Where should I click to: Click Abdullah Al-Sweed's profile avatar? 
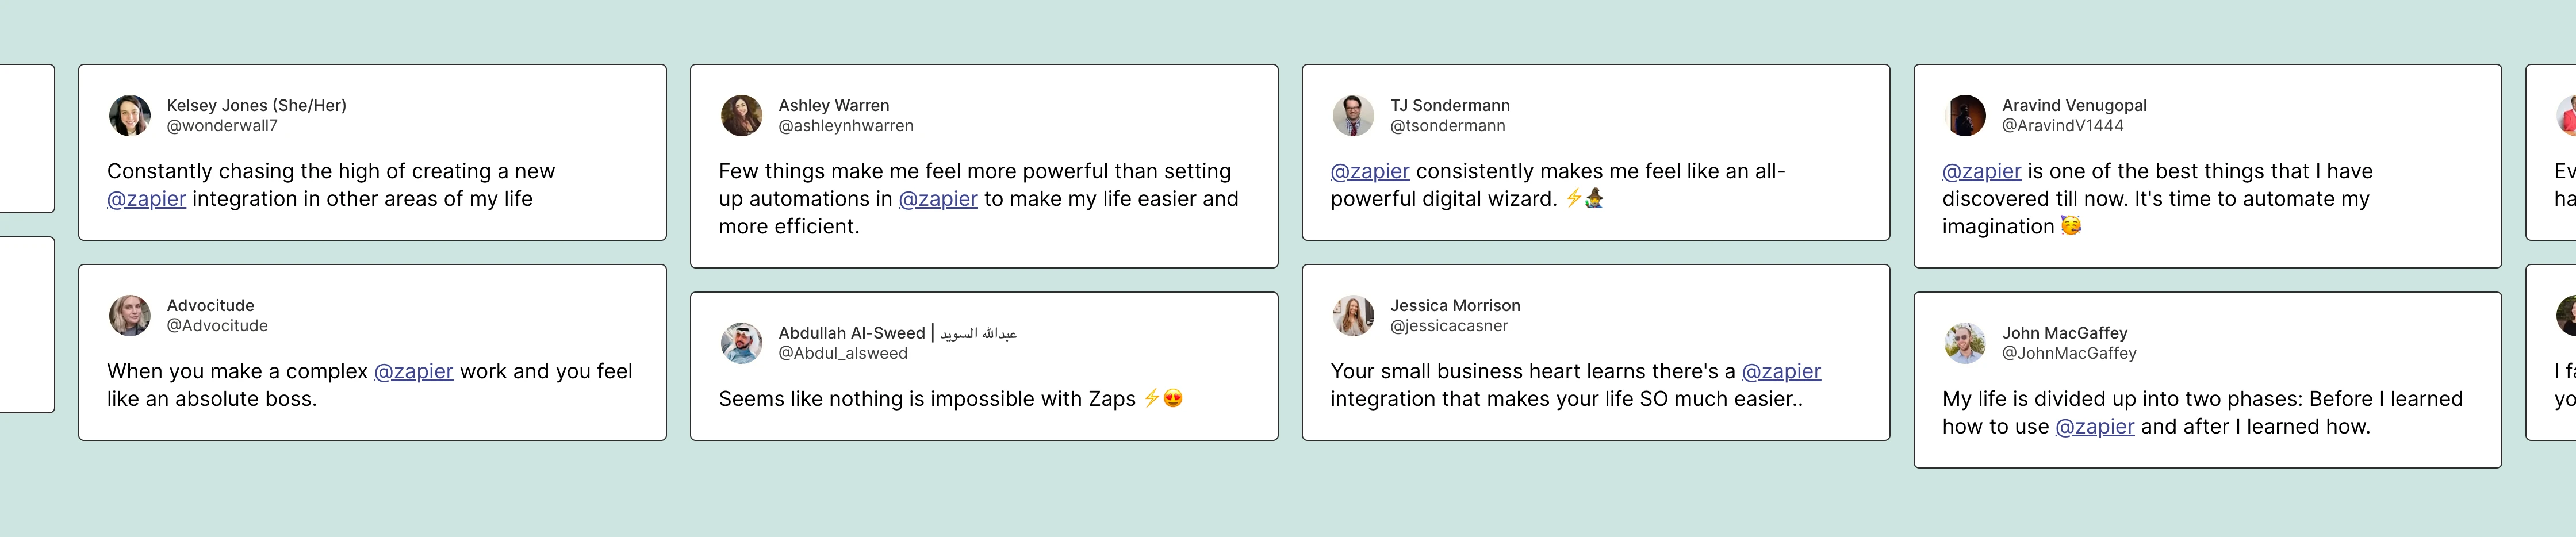[742, 343]
